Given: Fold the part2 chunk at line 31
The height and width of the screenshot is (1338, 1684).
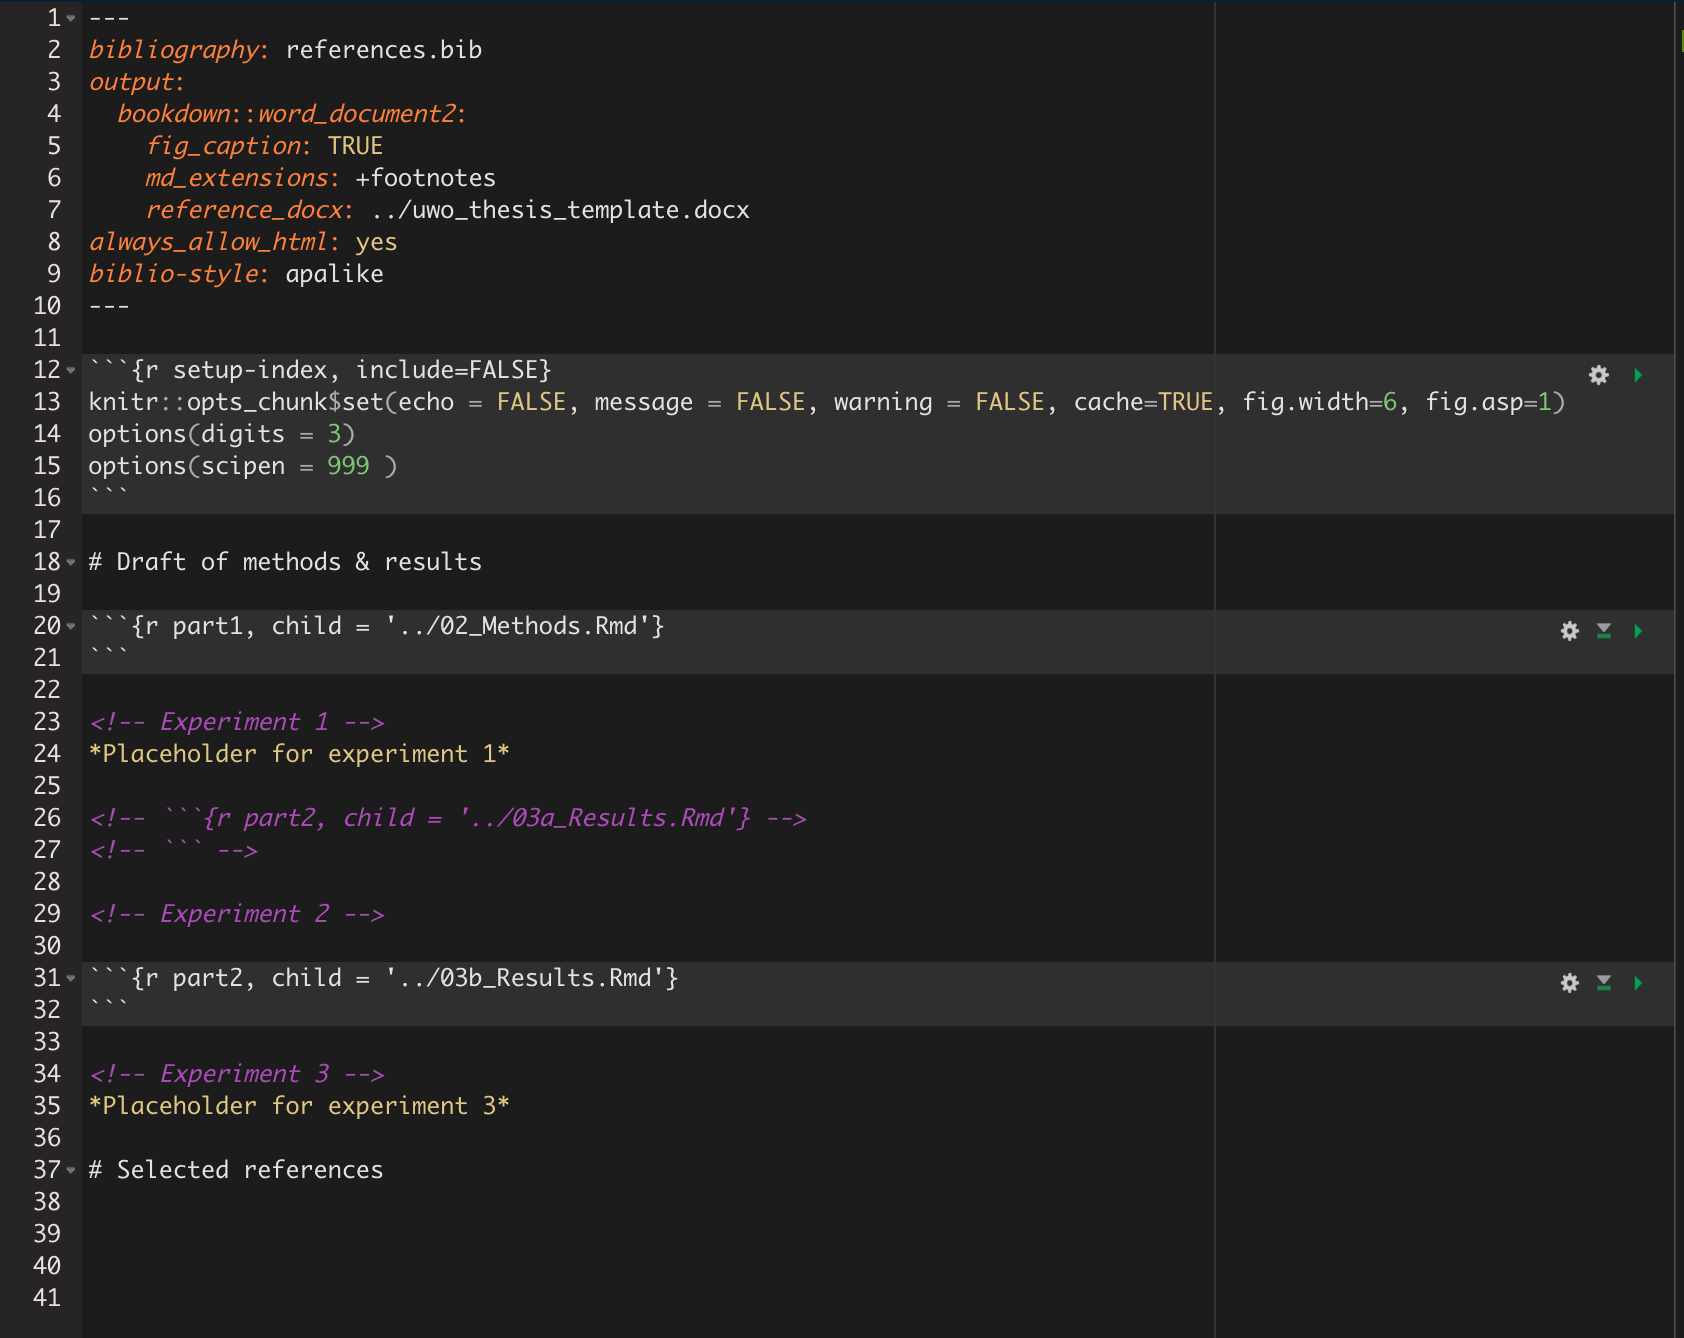Looking at the screenshot, I should pyautogui.click(x=71, y=979).
